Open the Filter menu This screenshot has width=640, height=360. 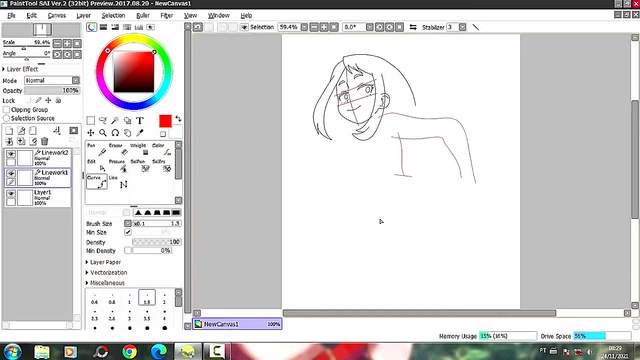(x=167, y=16)
